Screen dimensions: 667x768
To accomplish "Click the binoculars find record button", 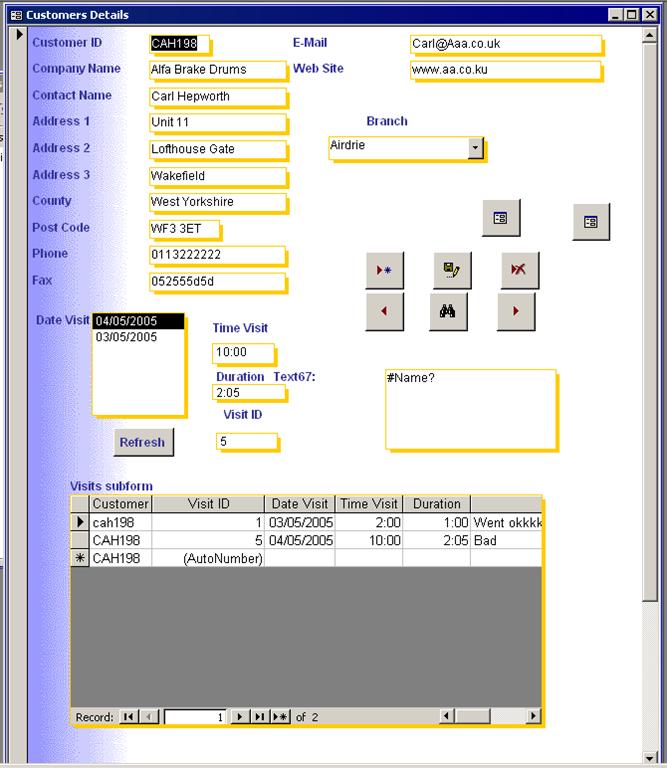I will [448, 312].
